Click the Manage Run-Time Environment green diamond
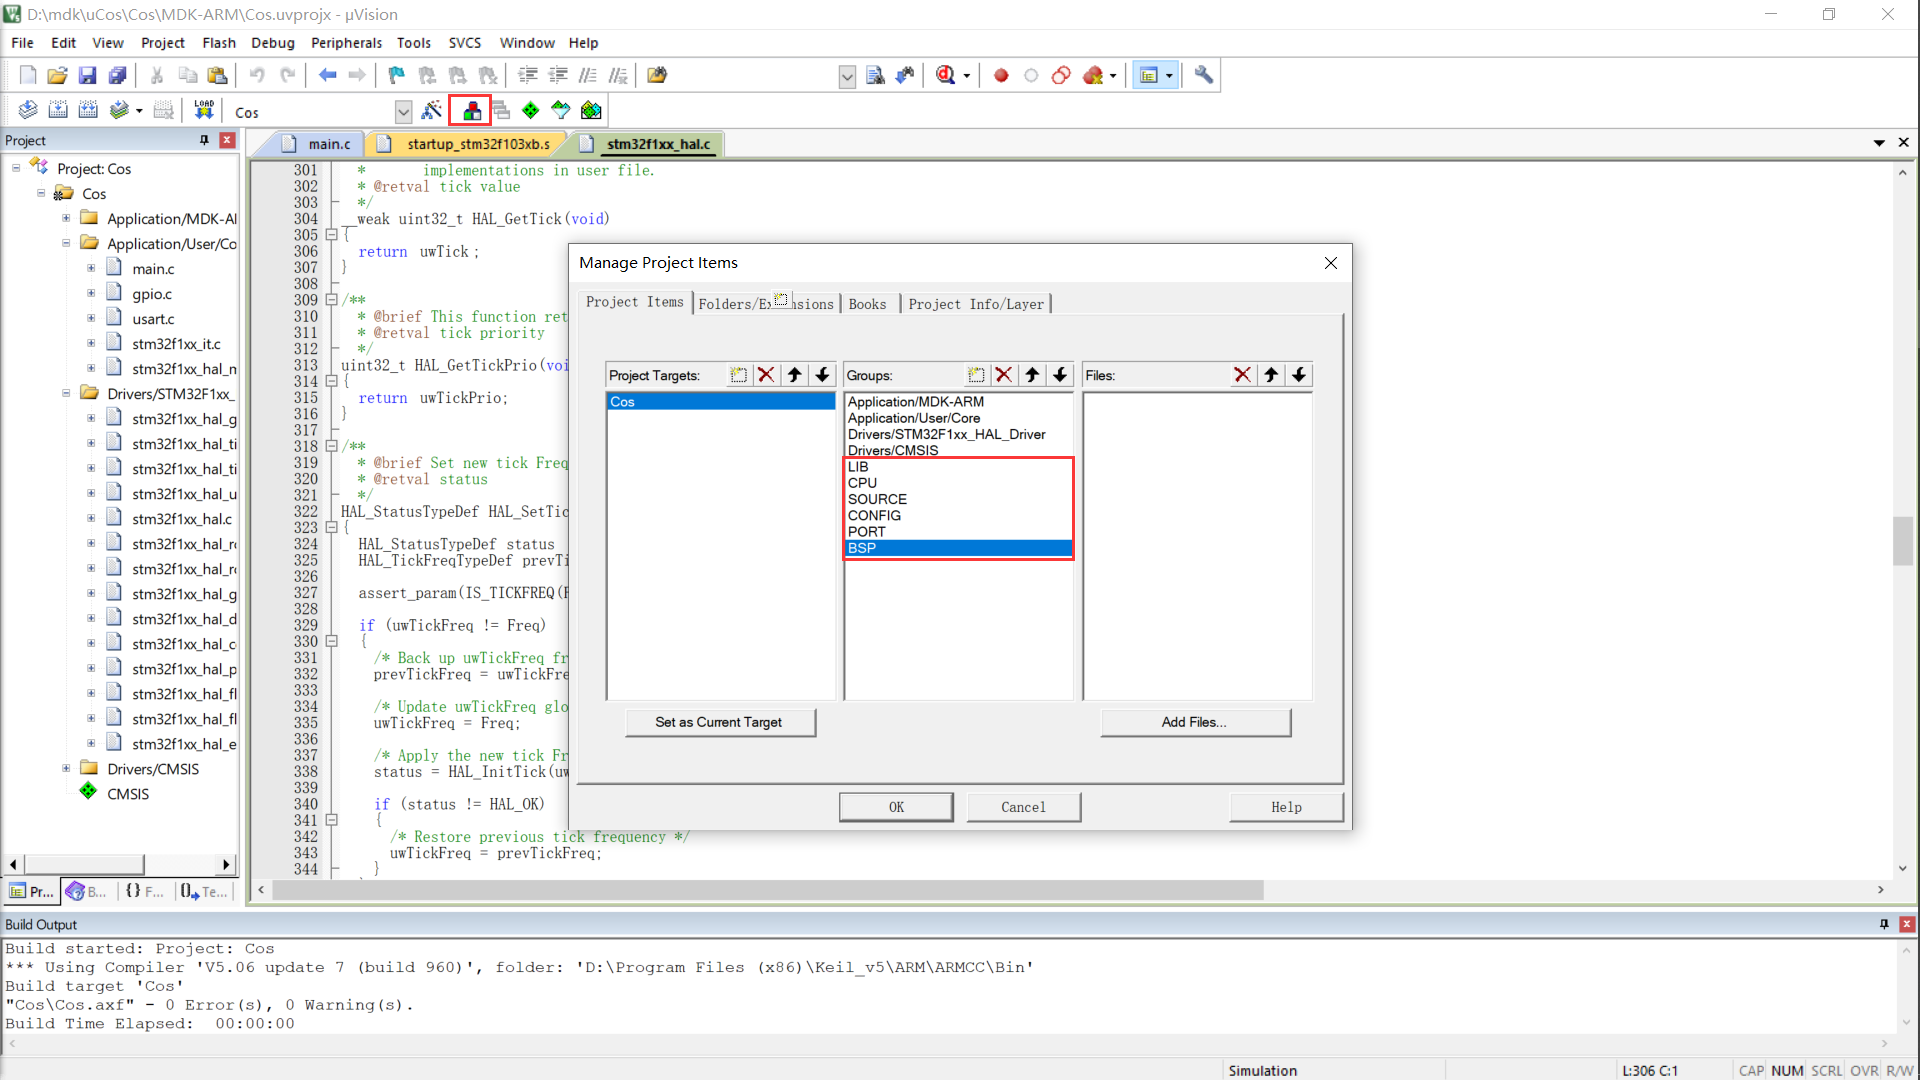1920x1080 pixels. (531, 111)
